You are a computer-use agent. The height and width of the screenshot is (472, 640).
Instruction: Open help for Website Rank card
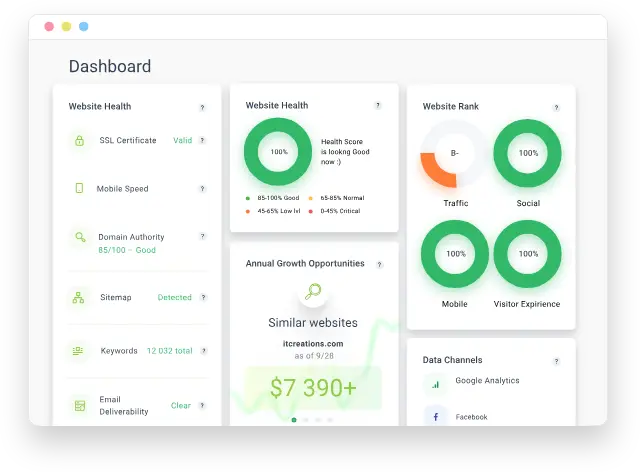pos(556,106)
